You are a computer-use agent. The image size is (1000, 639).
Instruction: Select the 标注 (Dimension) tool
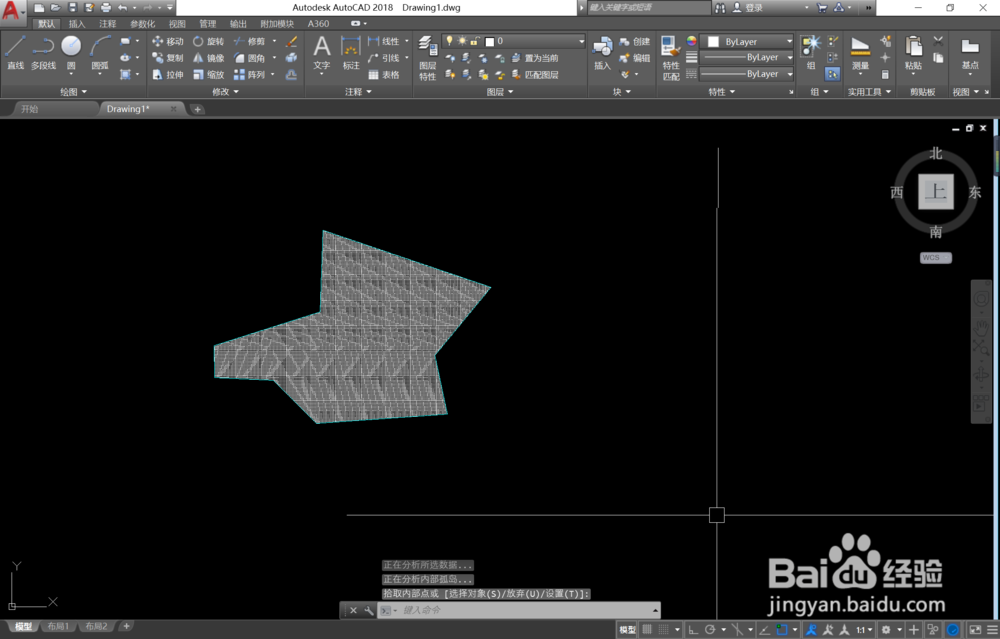351,53
